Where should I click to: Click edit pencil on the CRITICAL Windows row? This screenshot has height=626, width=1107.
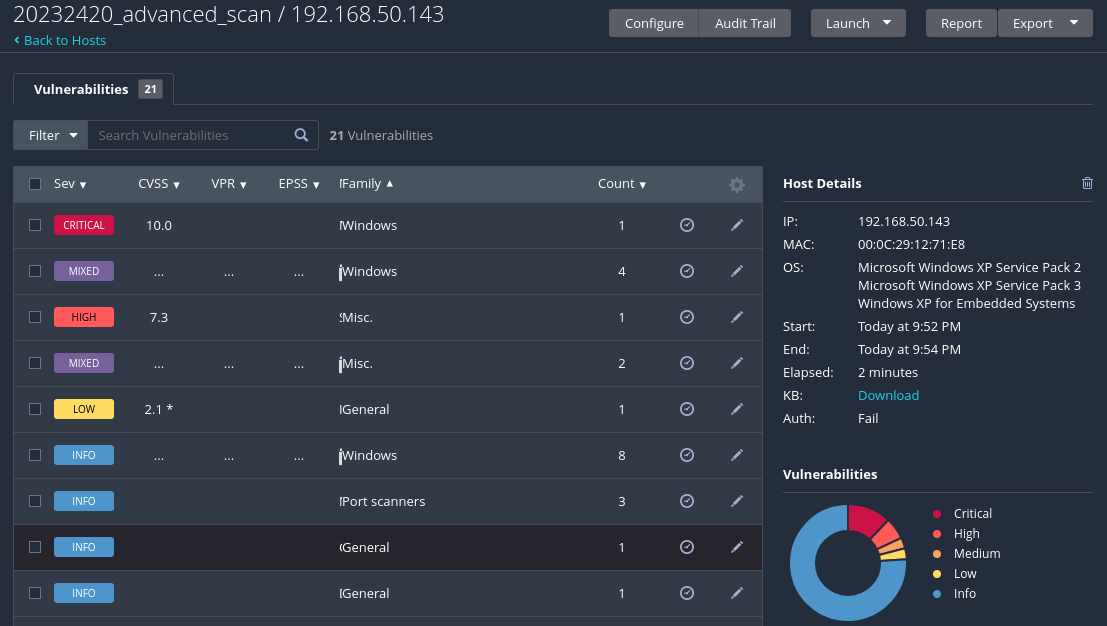coord(736,225)
